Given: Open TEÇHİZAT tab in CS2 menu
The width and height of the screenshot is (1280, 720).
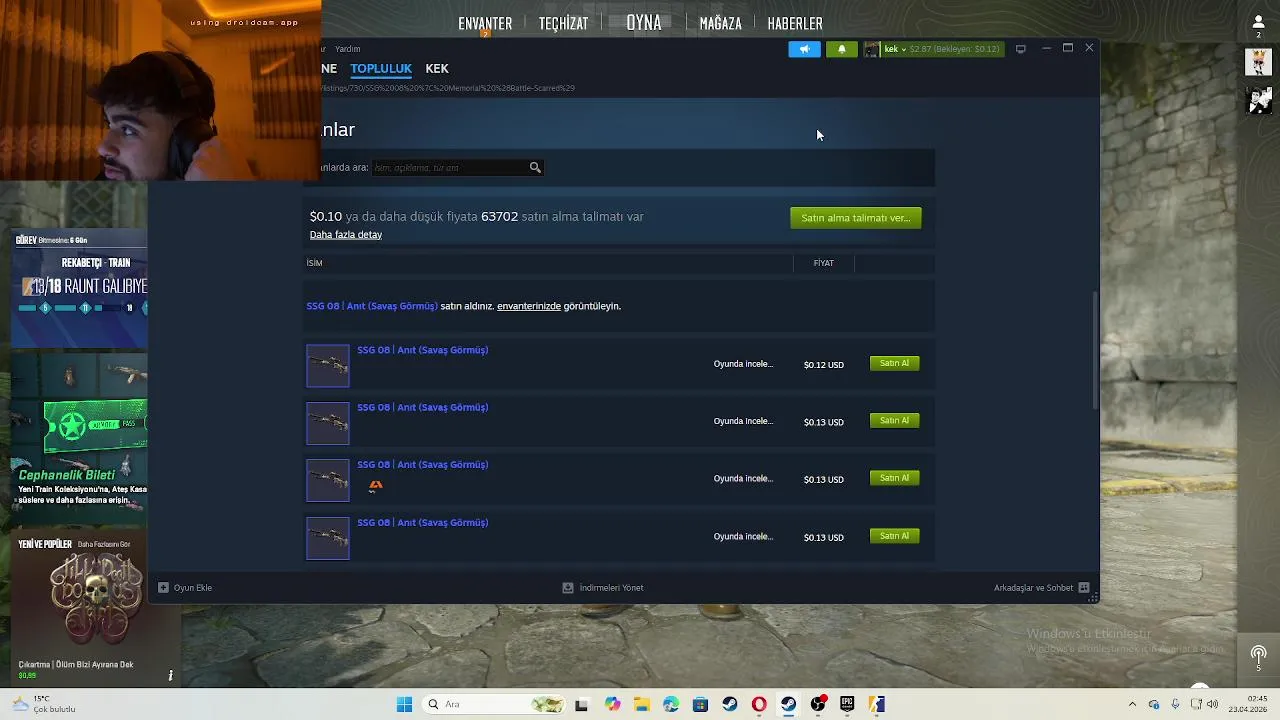Looking at the screenshot, I should [x=563, y=23].
